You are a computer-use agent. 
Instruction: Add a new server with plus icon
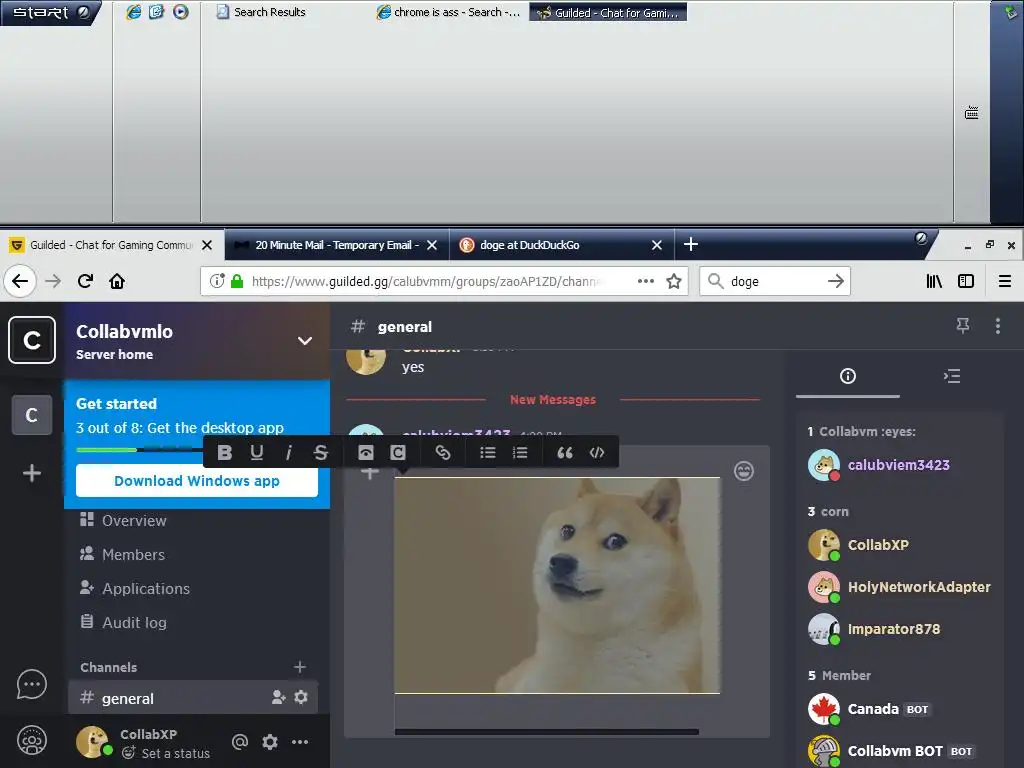[31, 472]
